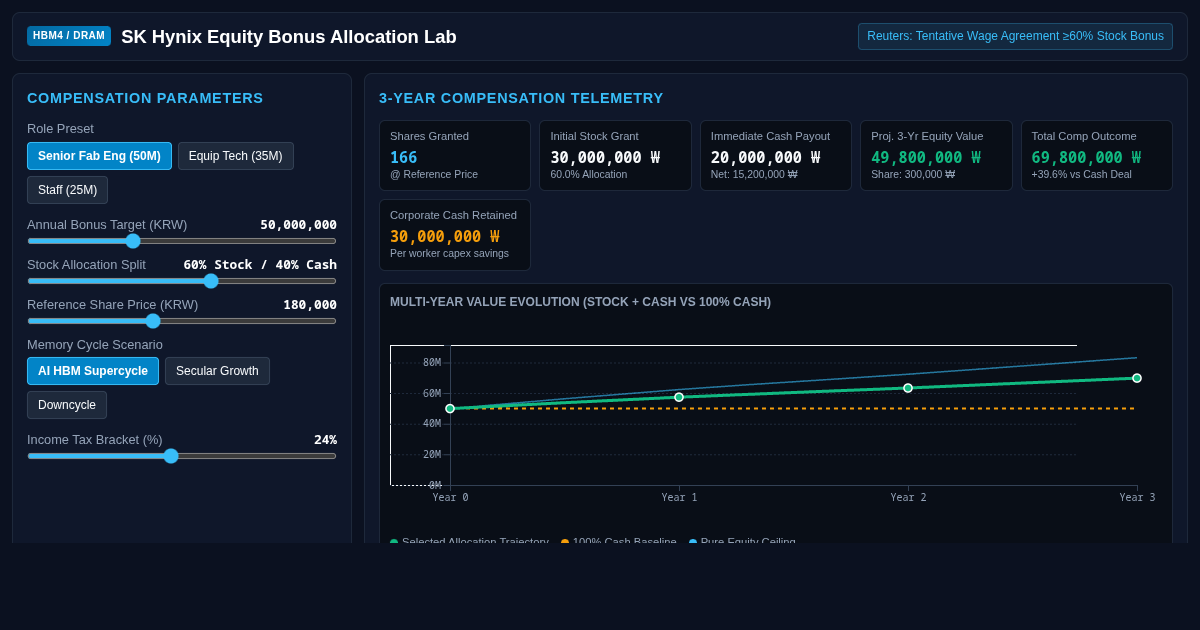1200x630 pixels.
Task: Choose the Staff (25M) preset
Action: (x=67, y=190)
